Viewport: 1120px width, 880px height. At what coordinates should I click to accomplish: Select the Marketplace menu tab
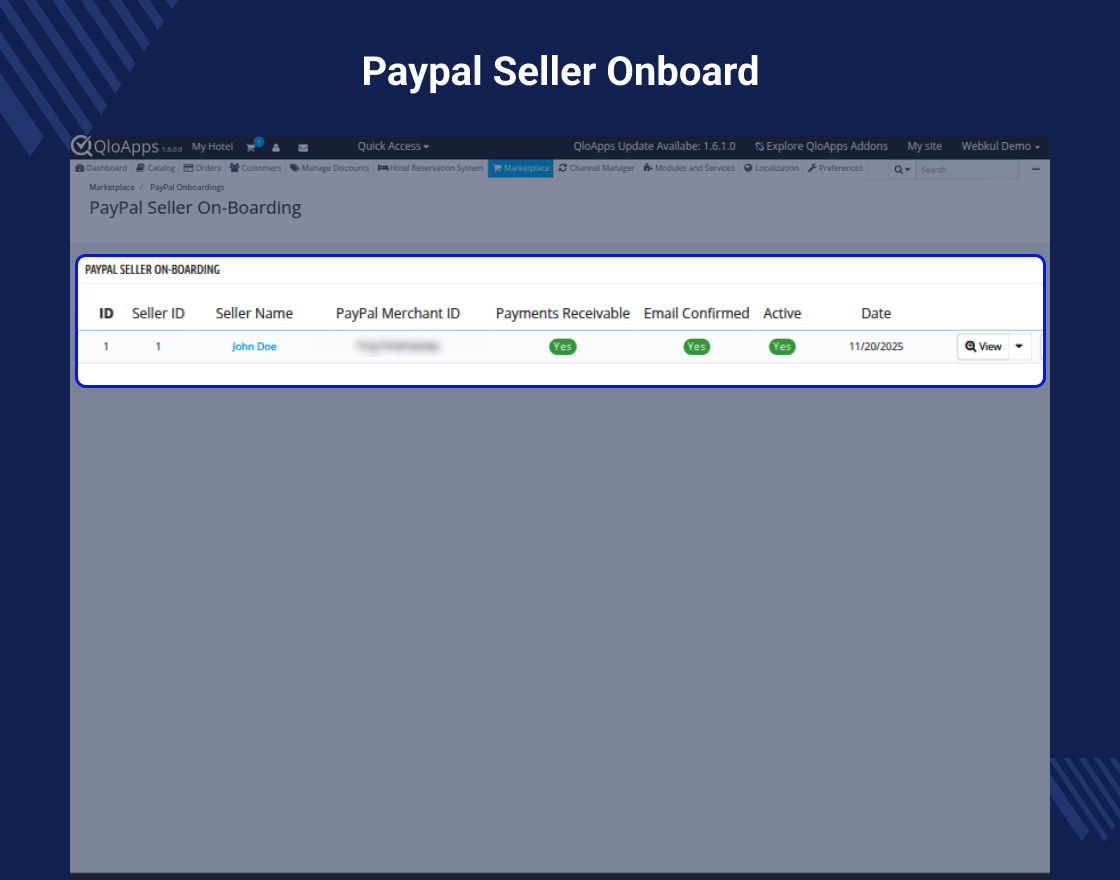521,168
